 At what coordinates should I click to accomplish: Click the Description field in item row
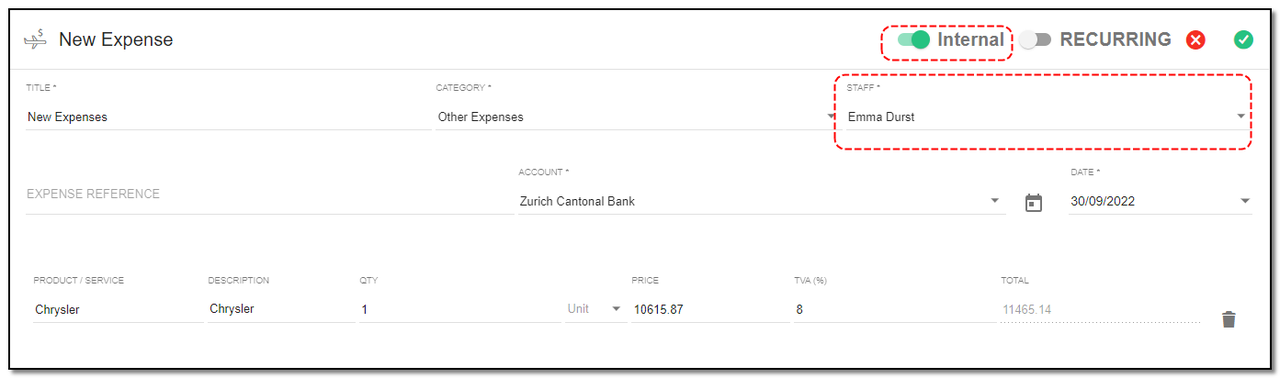280,309
